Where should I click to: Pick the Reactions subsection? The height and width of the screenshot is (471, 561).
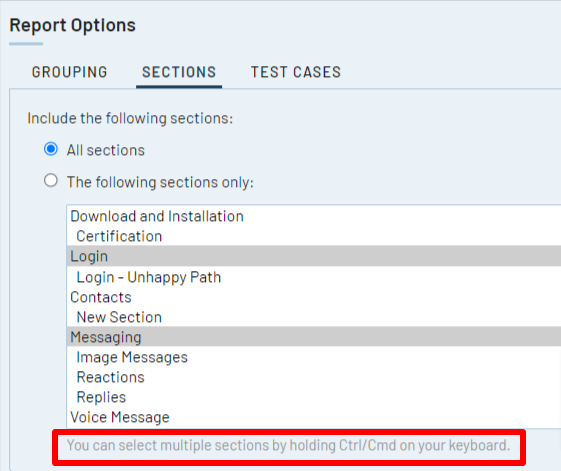click(314, 377)
